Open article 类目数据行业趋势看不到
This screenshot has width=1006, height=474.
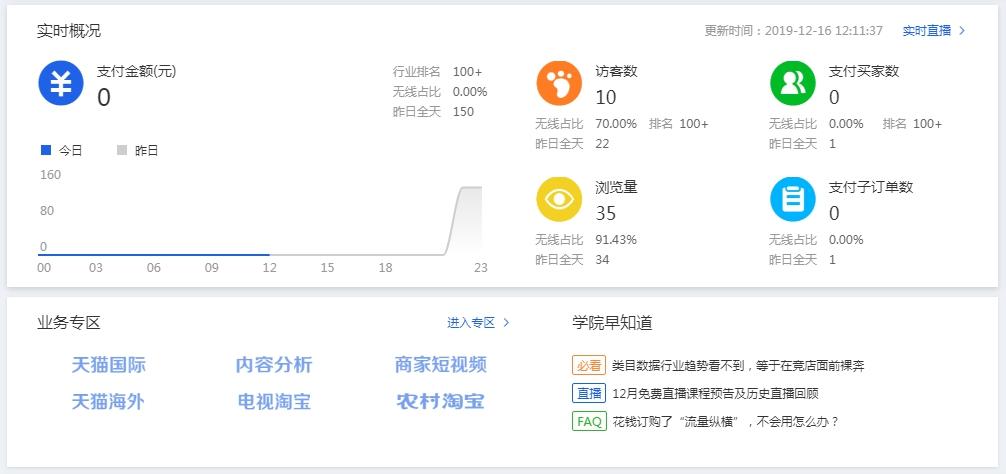pos(738,366)
